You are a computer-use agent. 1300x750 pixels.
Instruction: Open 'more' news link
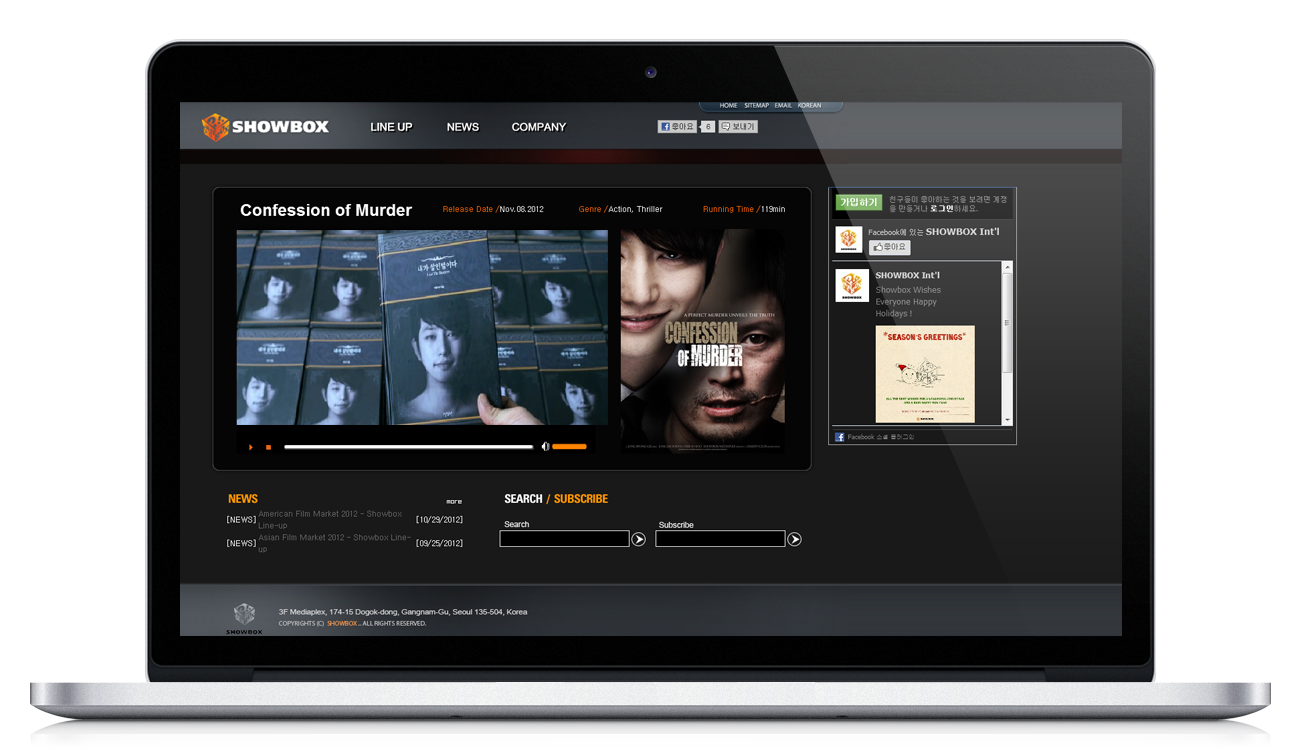(454, 501)
